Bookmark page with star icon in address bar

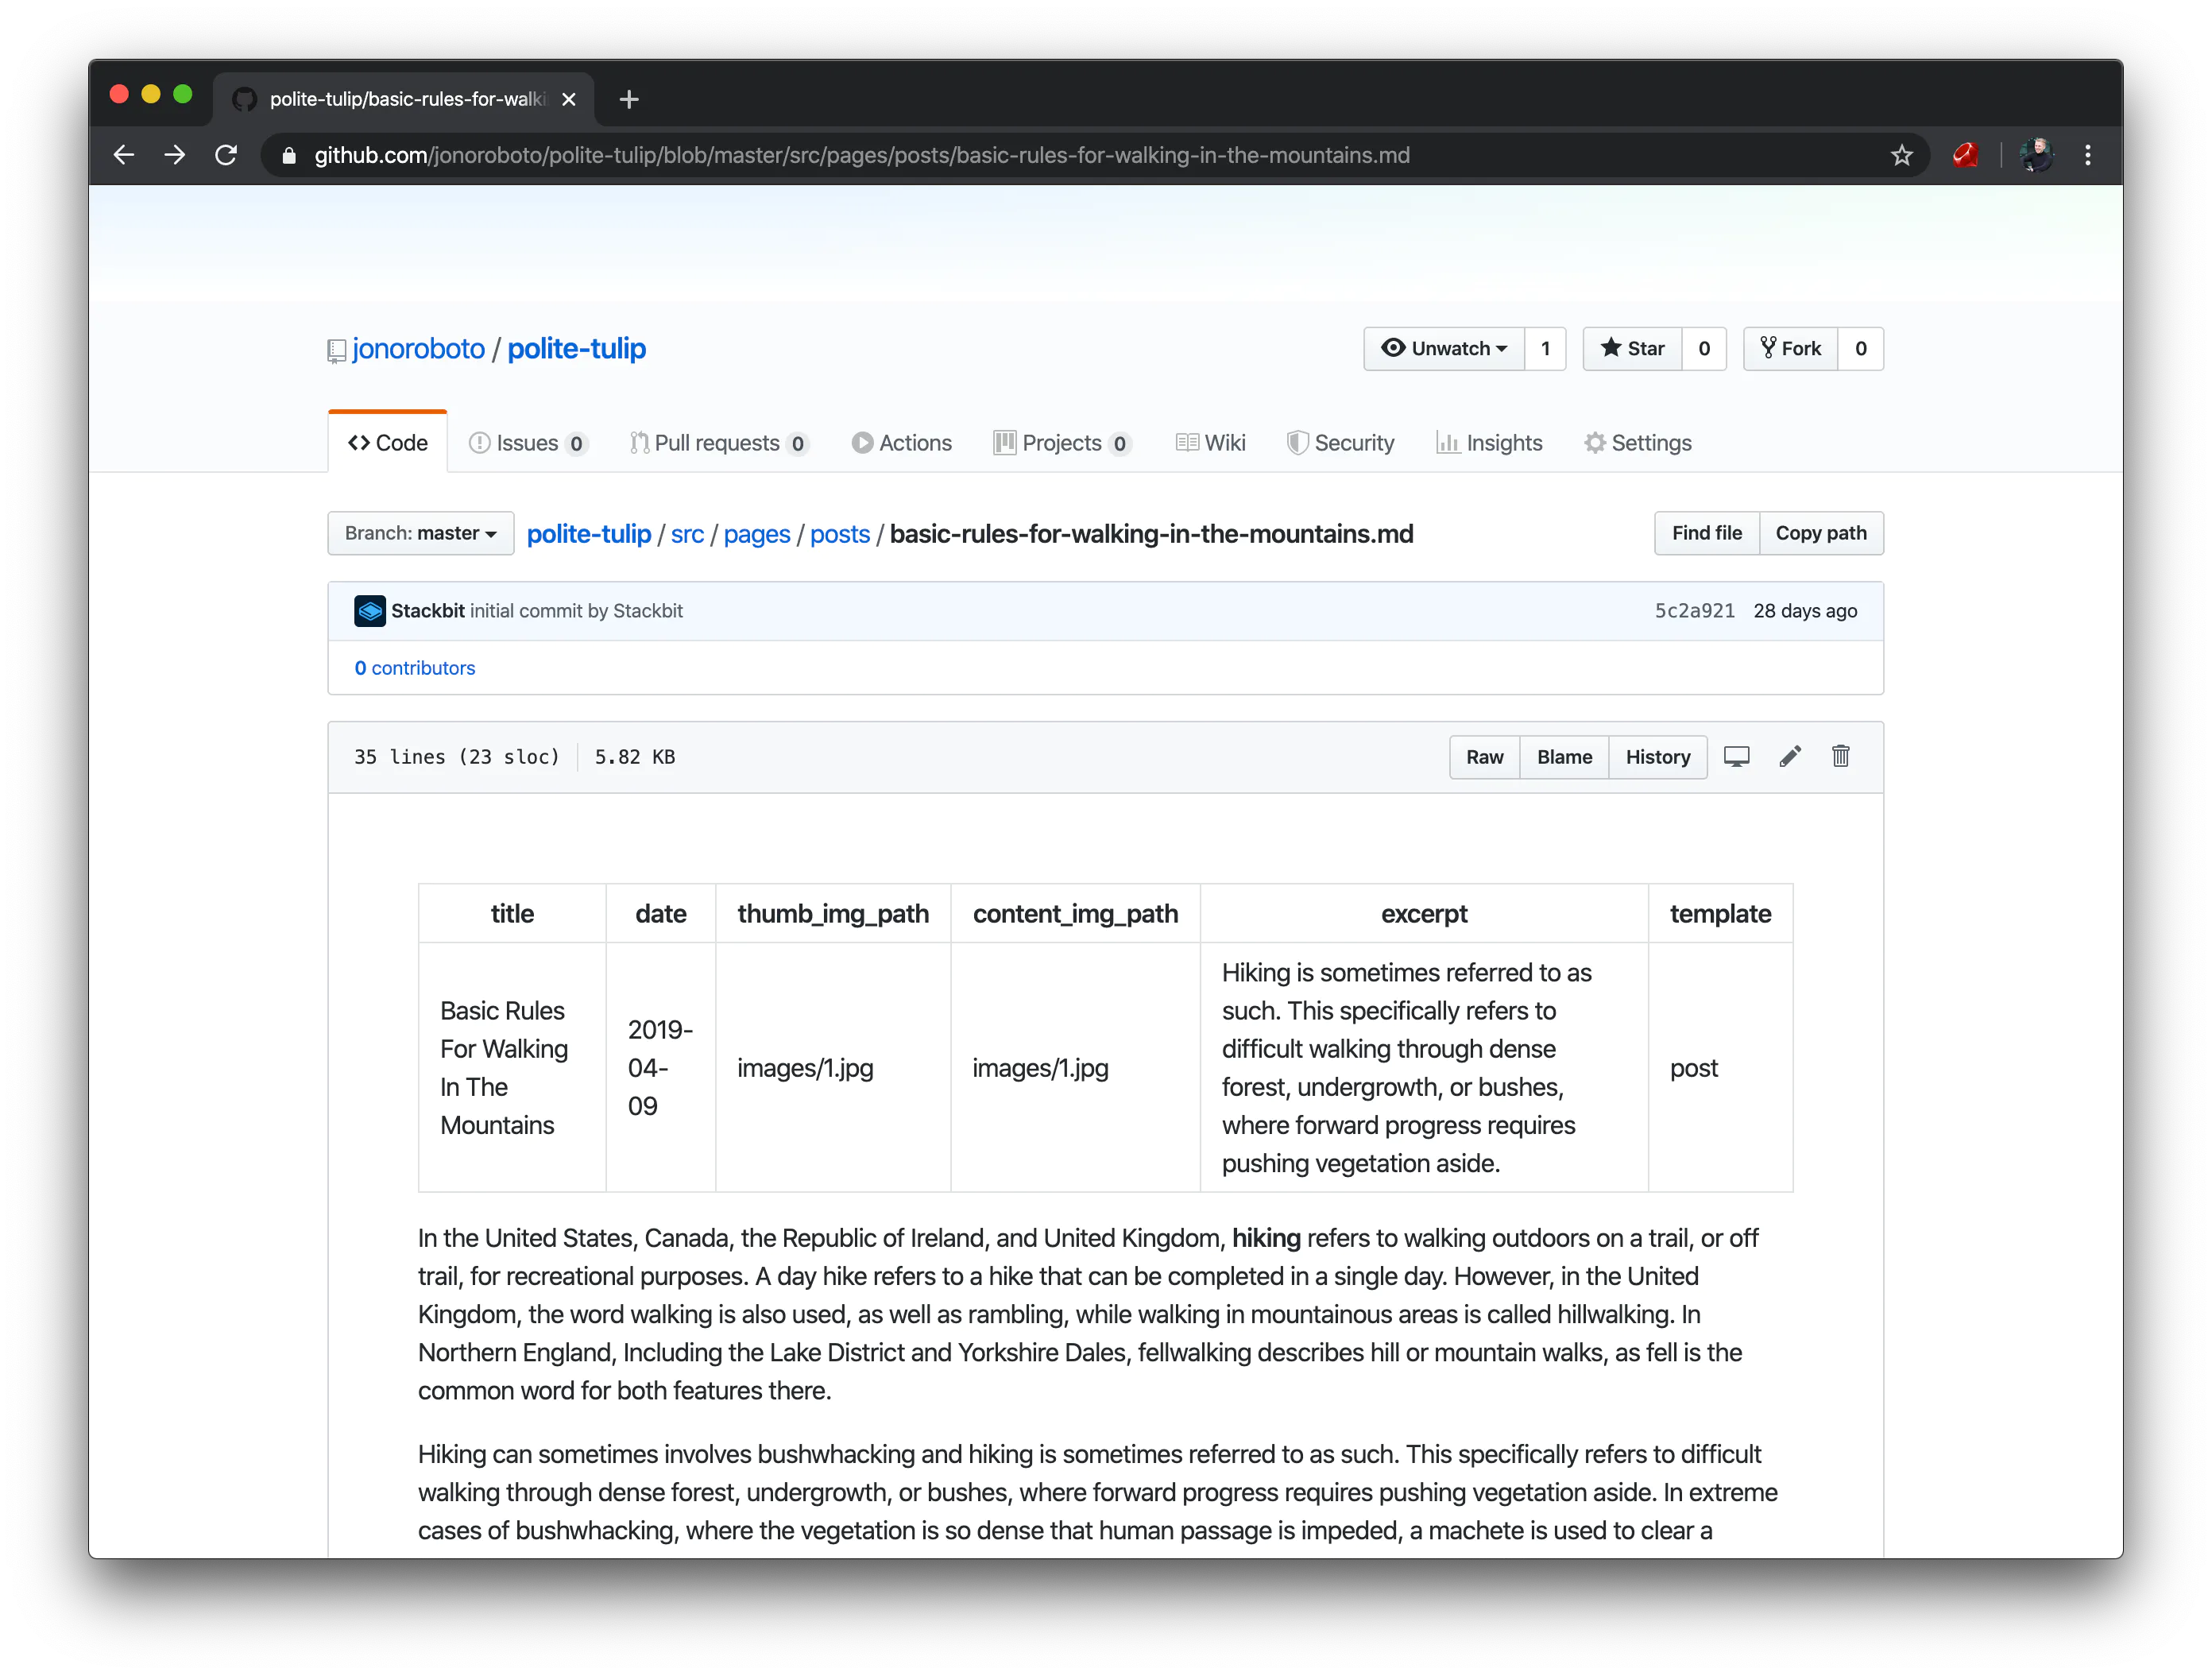click(x=1901, y=155)
